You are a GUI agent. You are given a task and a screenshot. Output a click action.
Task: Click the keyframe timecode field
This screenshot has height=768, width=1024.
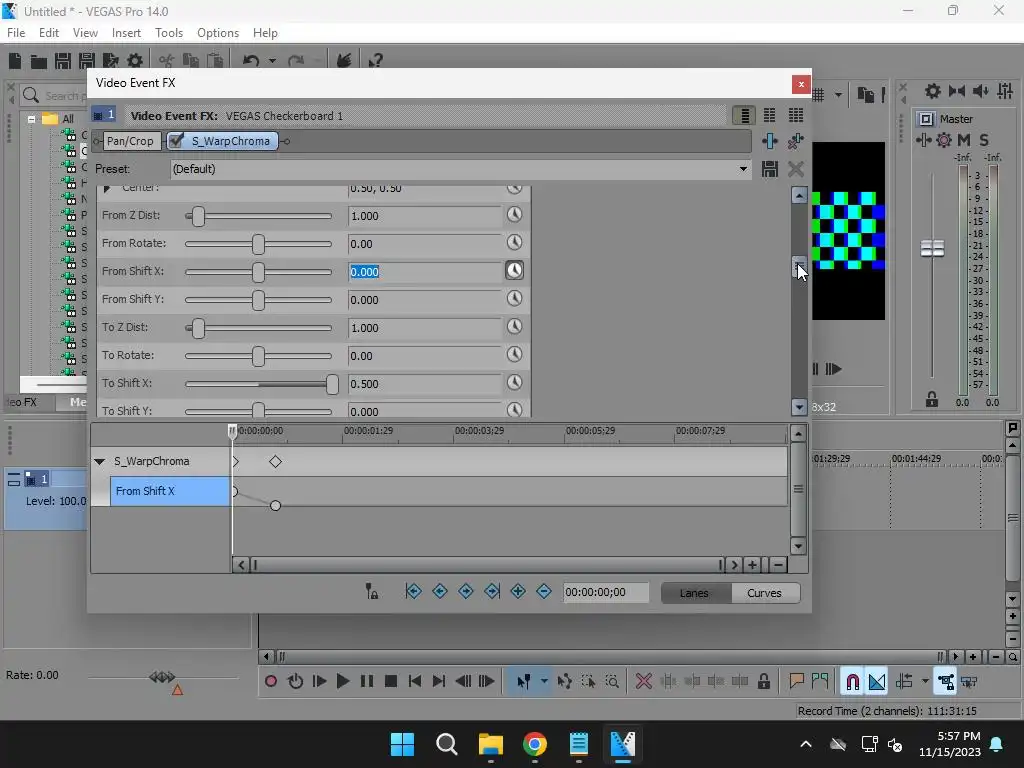tap(606, 592)
